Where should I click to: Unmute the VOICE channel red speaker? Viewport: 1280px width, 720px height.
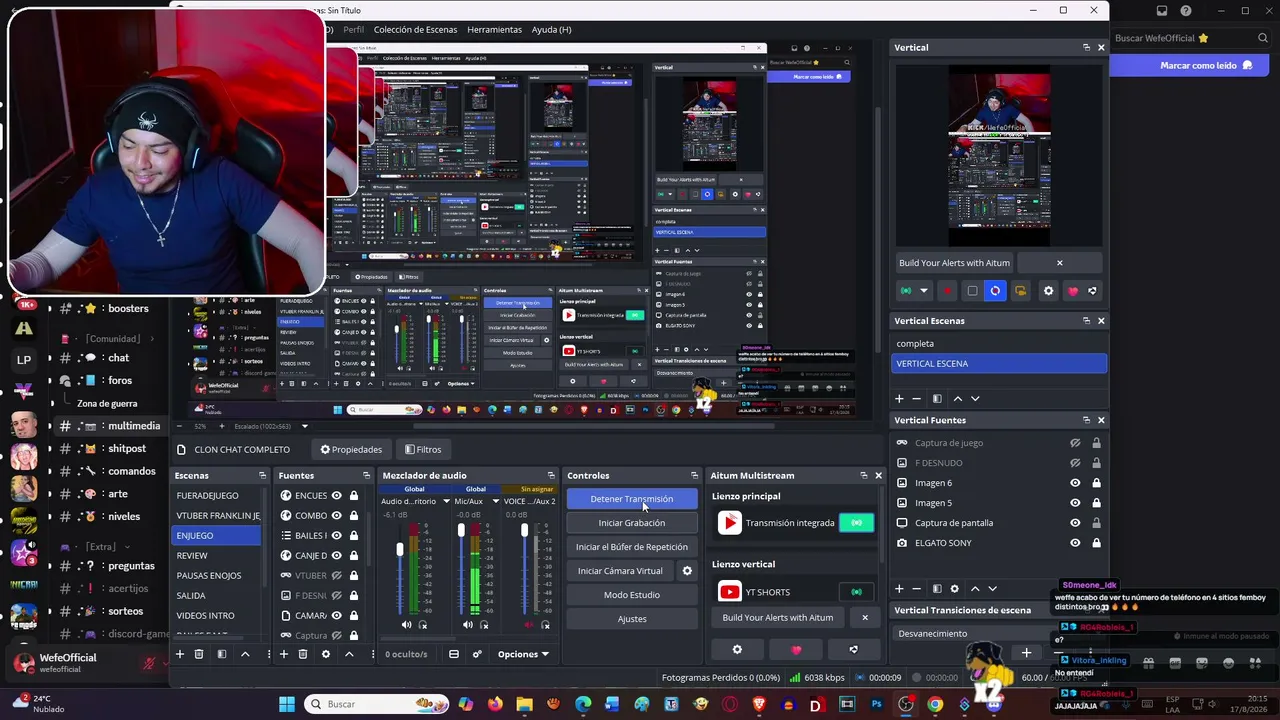(x=529, y=625)
